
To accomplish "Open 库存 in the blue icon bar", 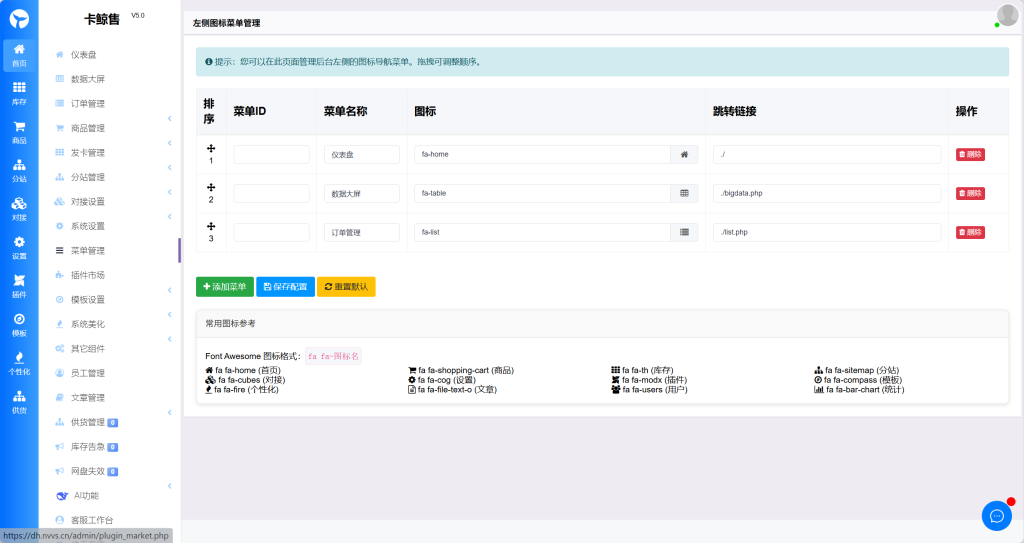I will coord(19,93).
